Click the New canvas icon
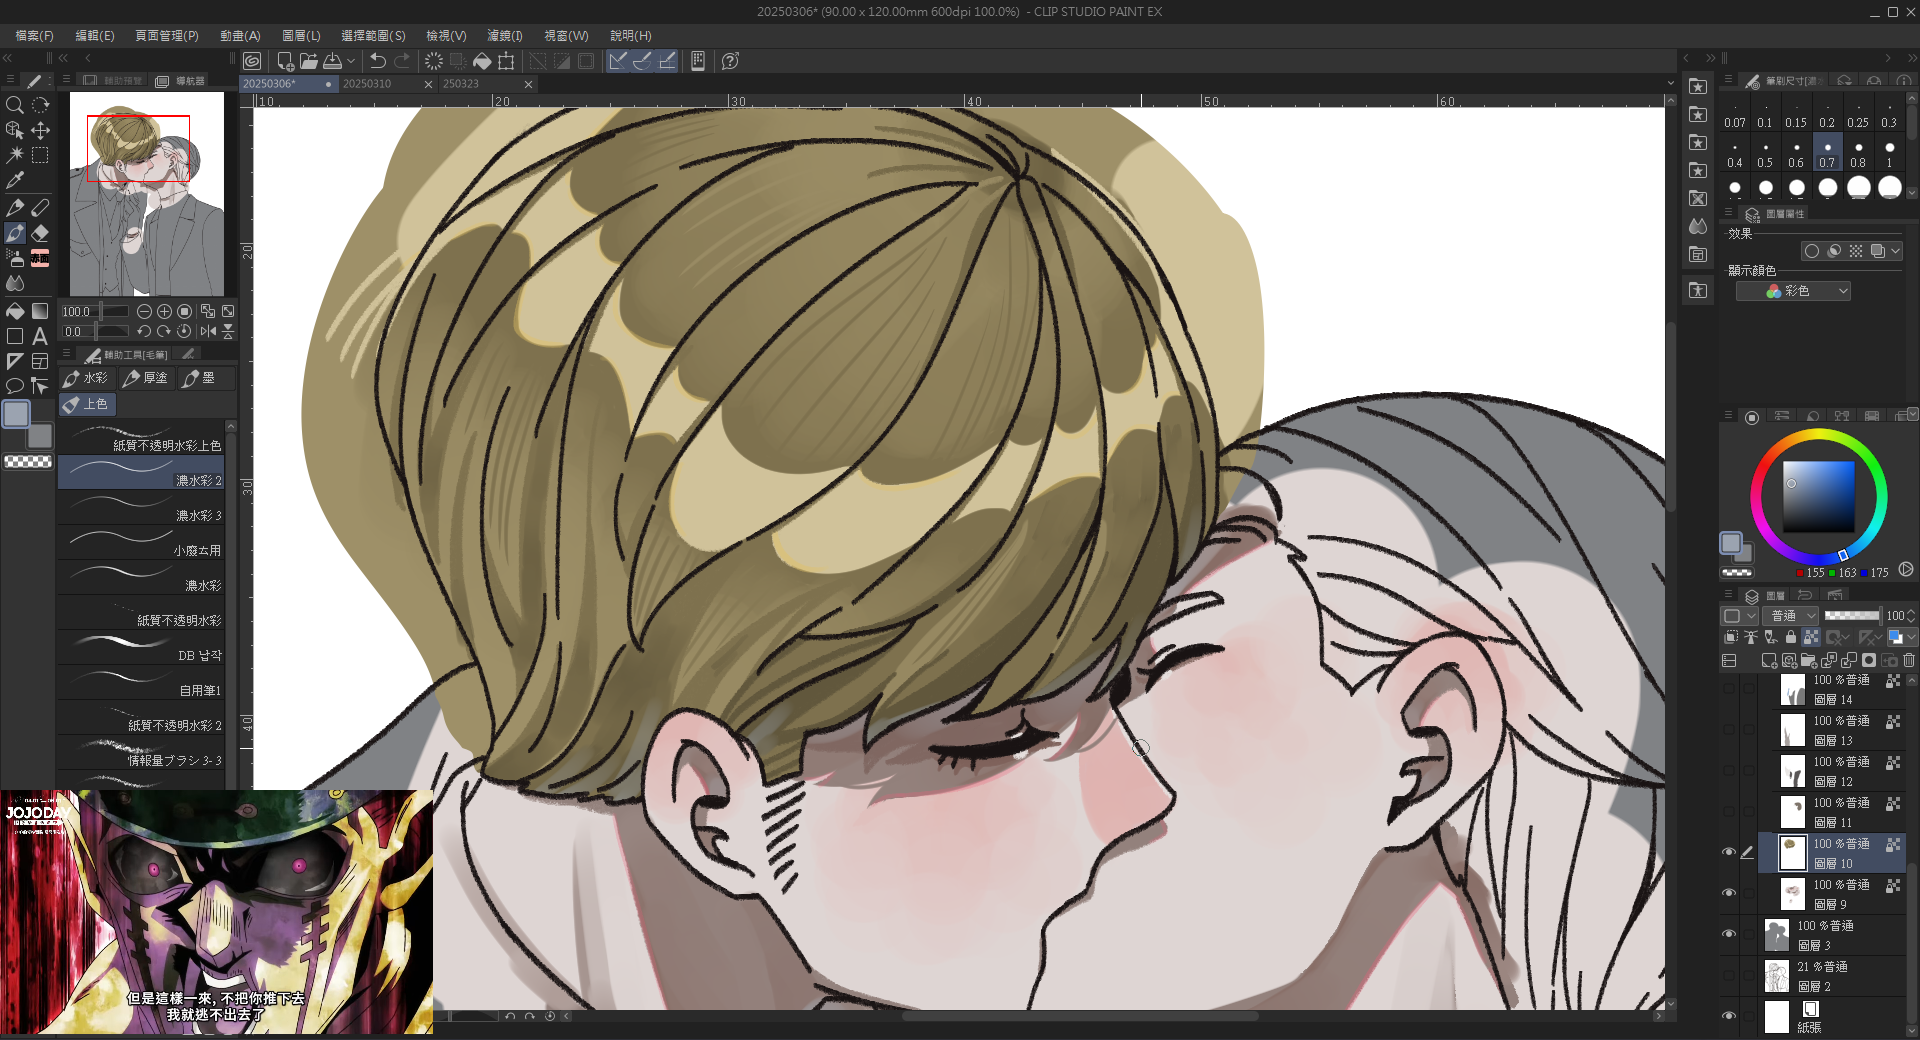Viewport: 1920px width, 1040px height. pyautogui.click(x=285, y=61)
